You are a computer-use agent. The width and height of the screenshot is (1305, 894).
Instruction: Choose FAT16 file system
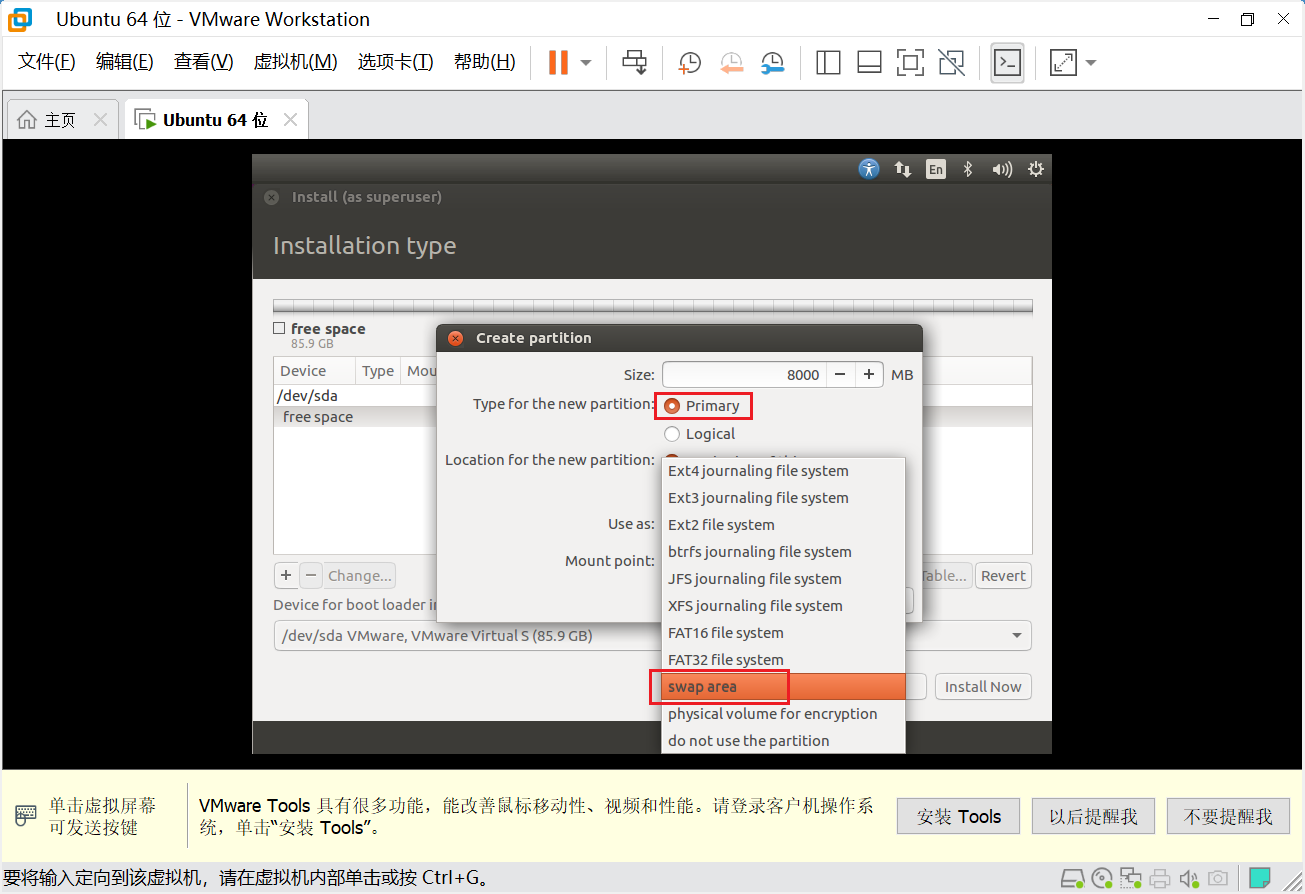(783, 633)
